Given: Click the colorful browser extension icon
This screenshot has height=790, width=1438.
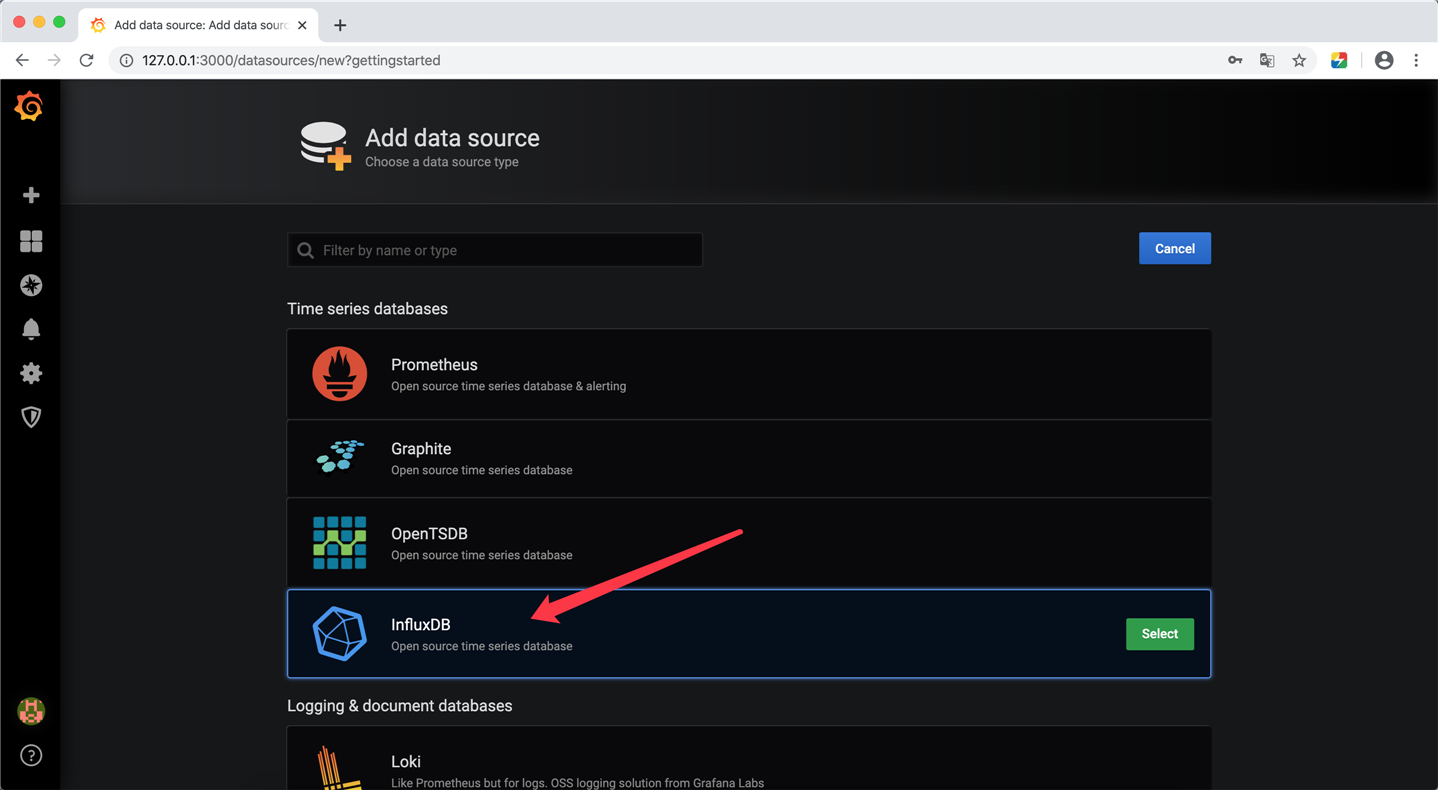Looking at the screenshot, I should click(x=1339, y=60).
